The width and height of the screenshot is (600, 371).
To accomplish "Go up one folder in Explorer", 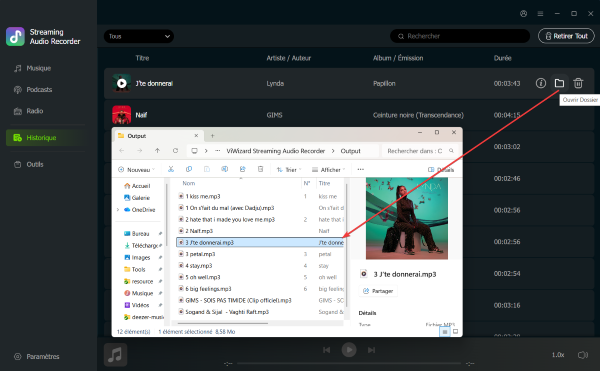I will click(x=157, y=151).
